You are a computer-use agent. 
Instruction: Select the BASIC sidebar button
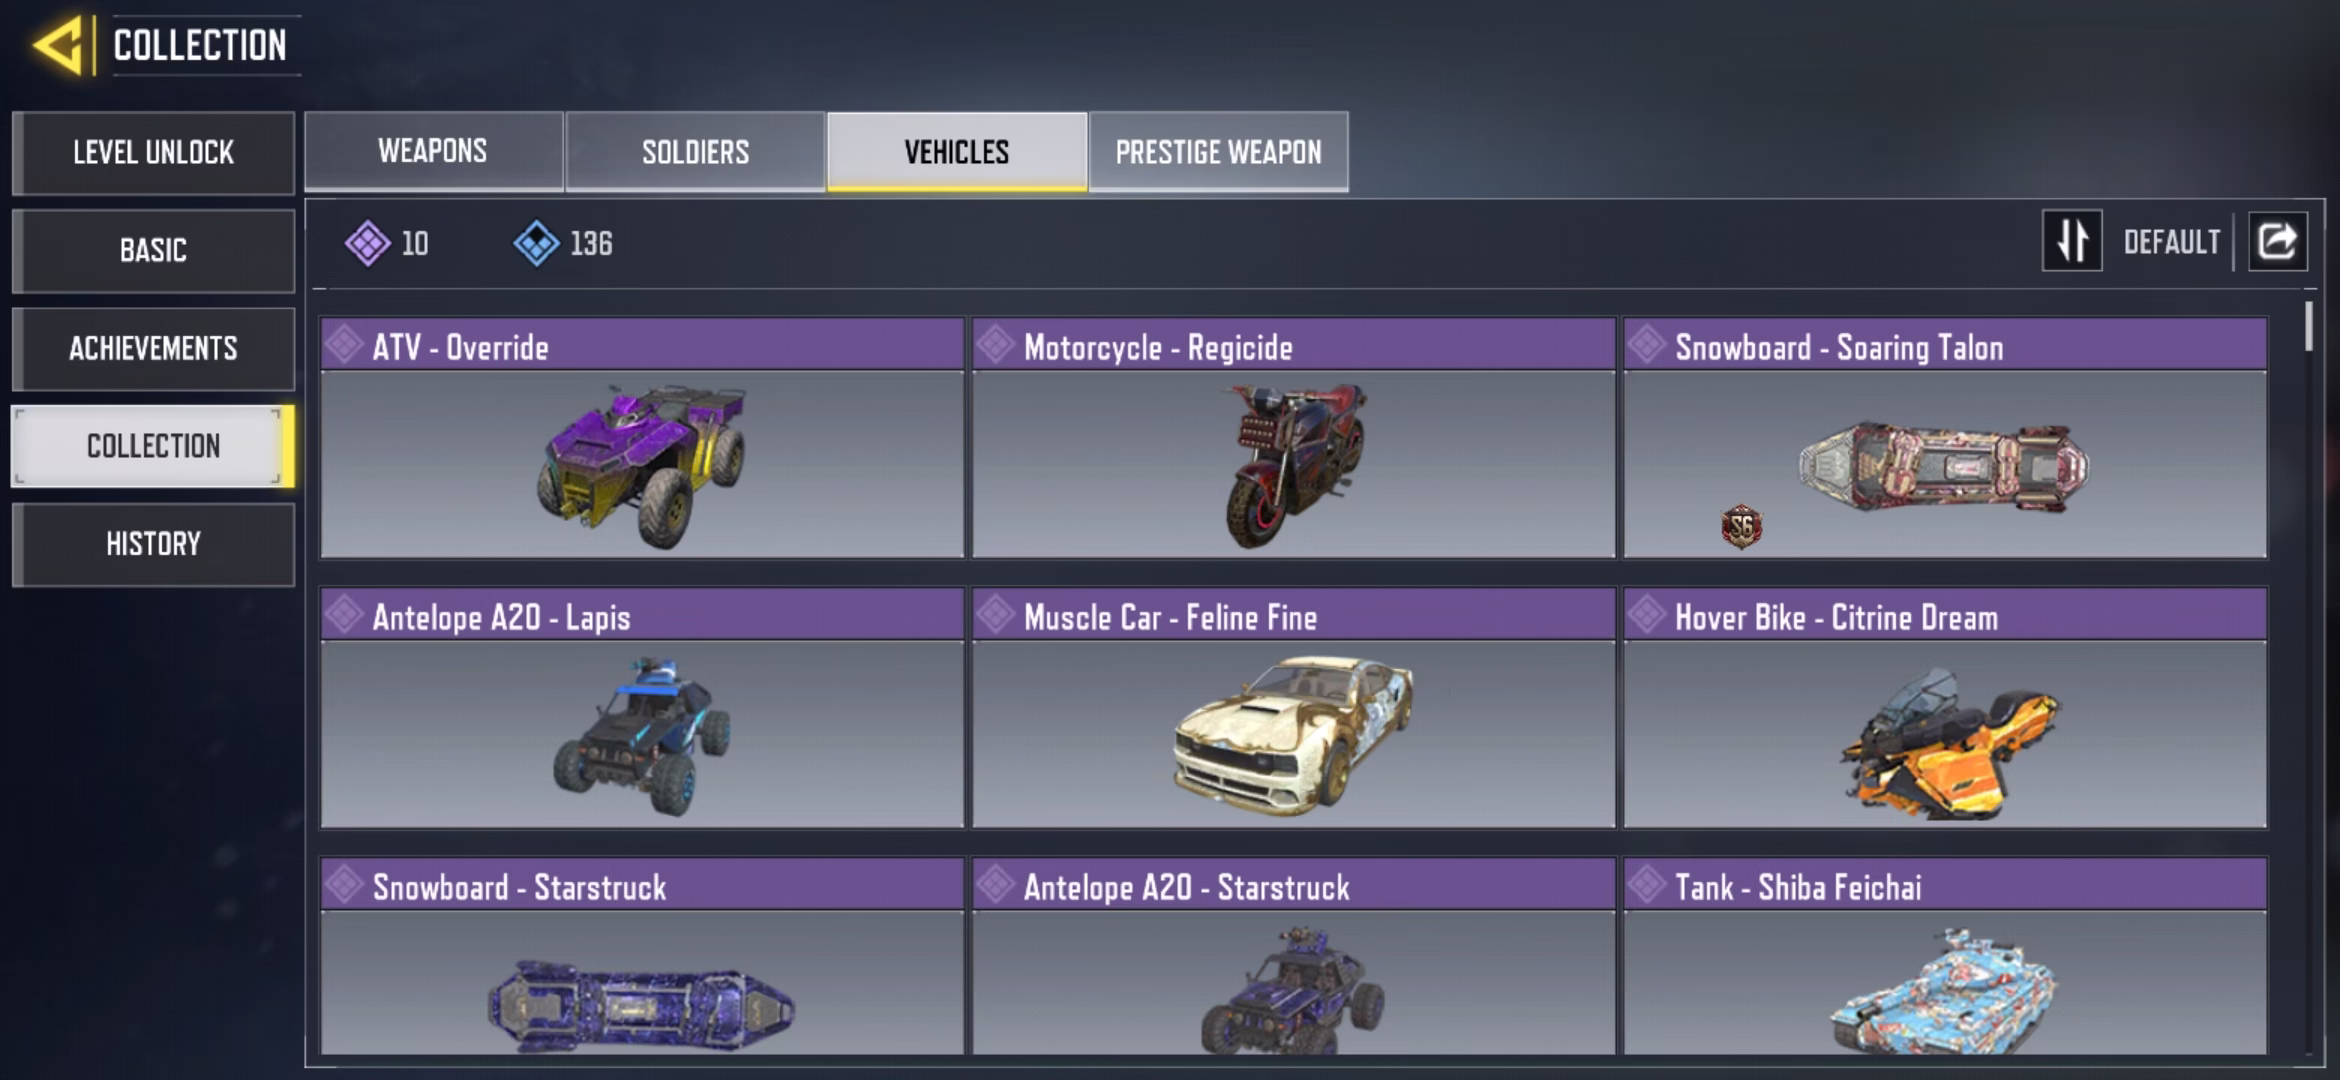click(153, 250)
